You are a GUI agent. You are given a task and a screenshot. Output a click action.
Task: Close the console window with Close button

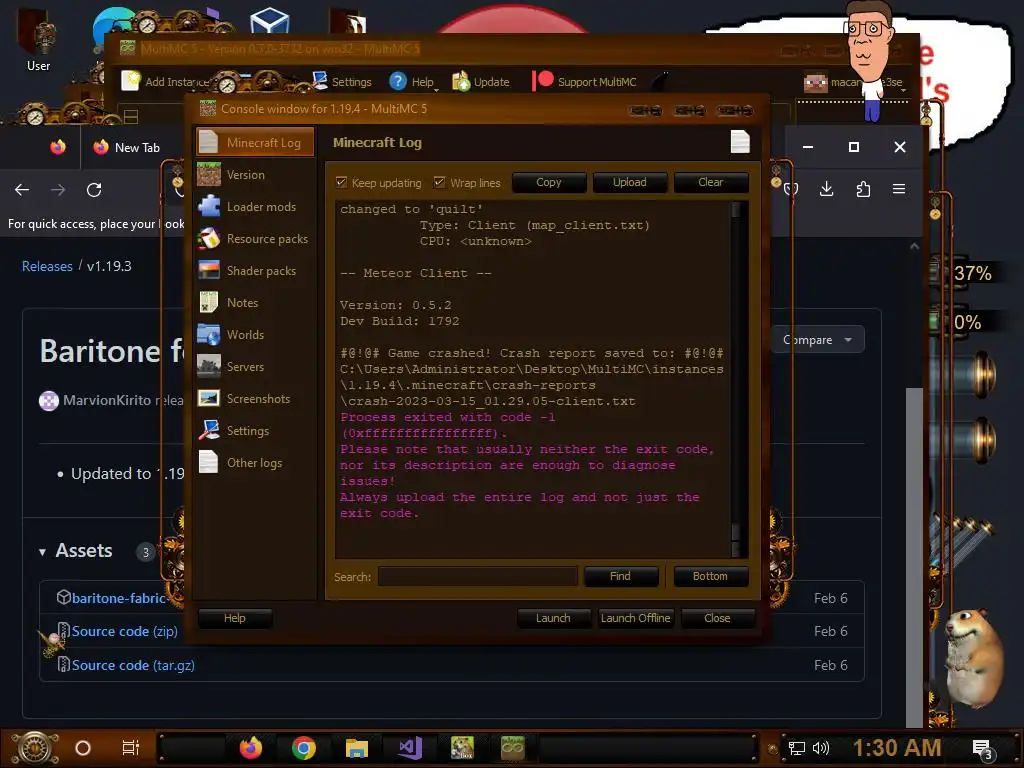click(x=717, y=618)
